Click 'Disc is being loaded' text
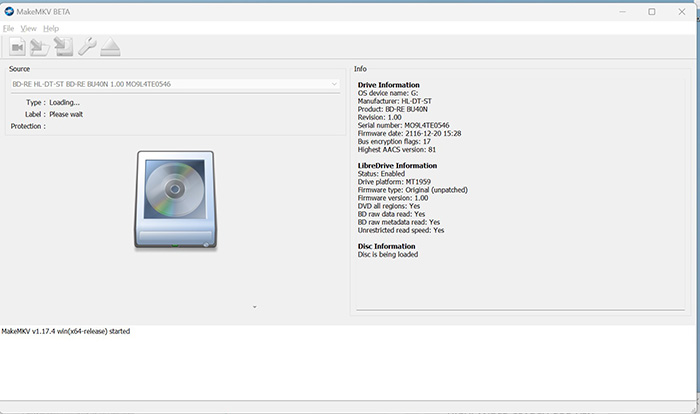 click(x=388, y=254)
